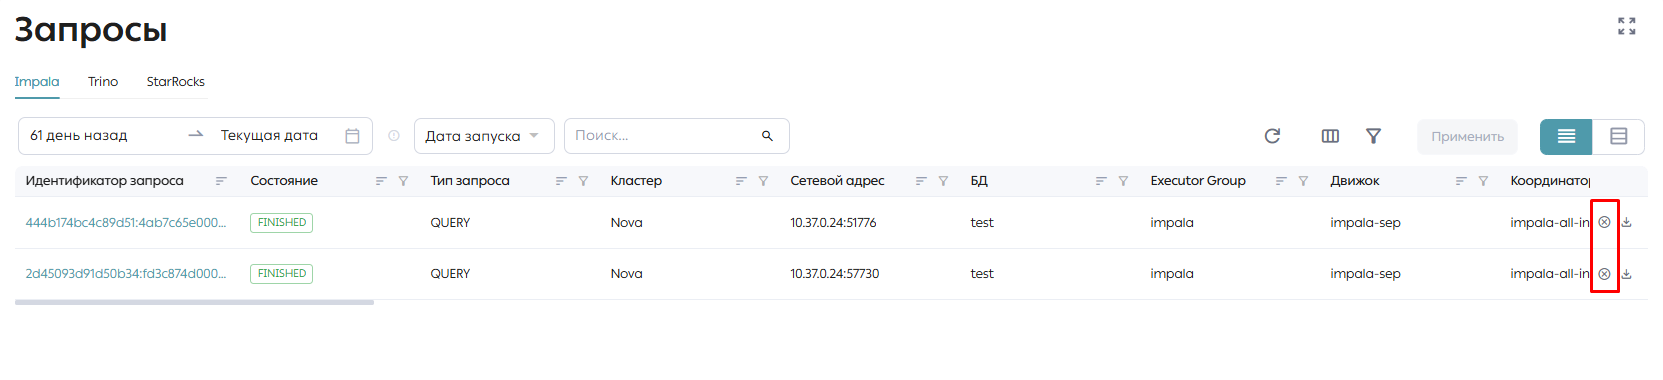Cancel the first query with circled X
Screen dimensions: 1663x380
pos(1604,222)
